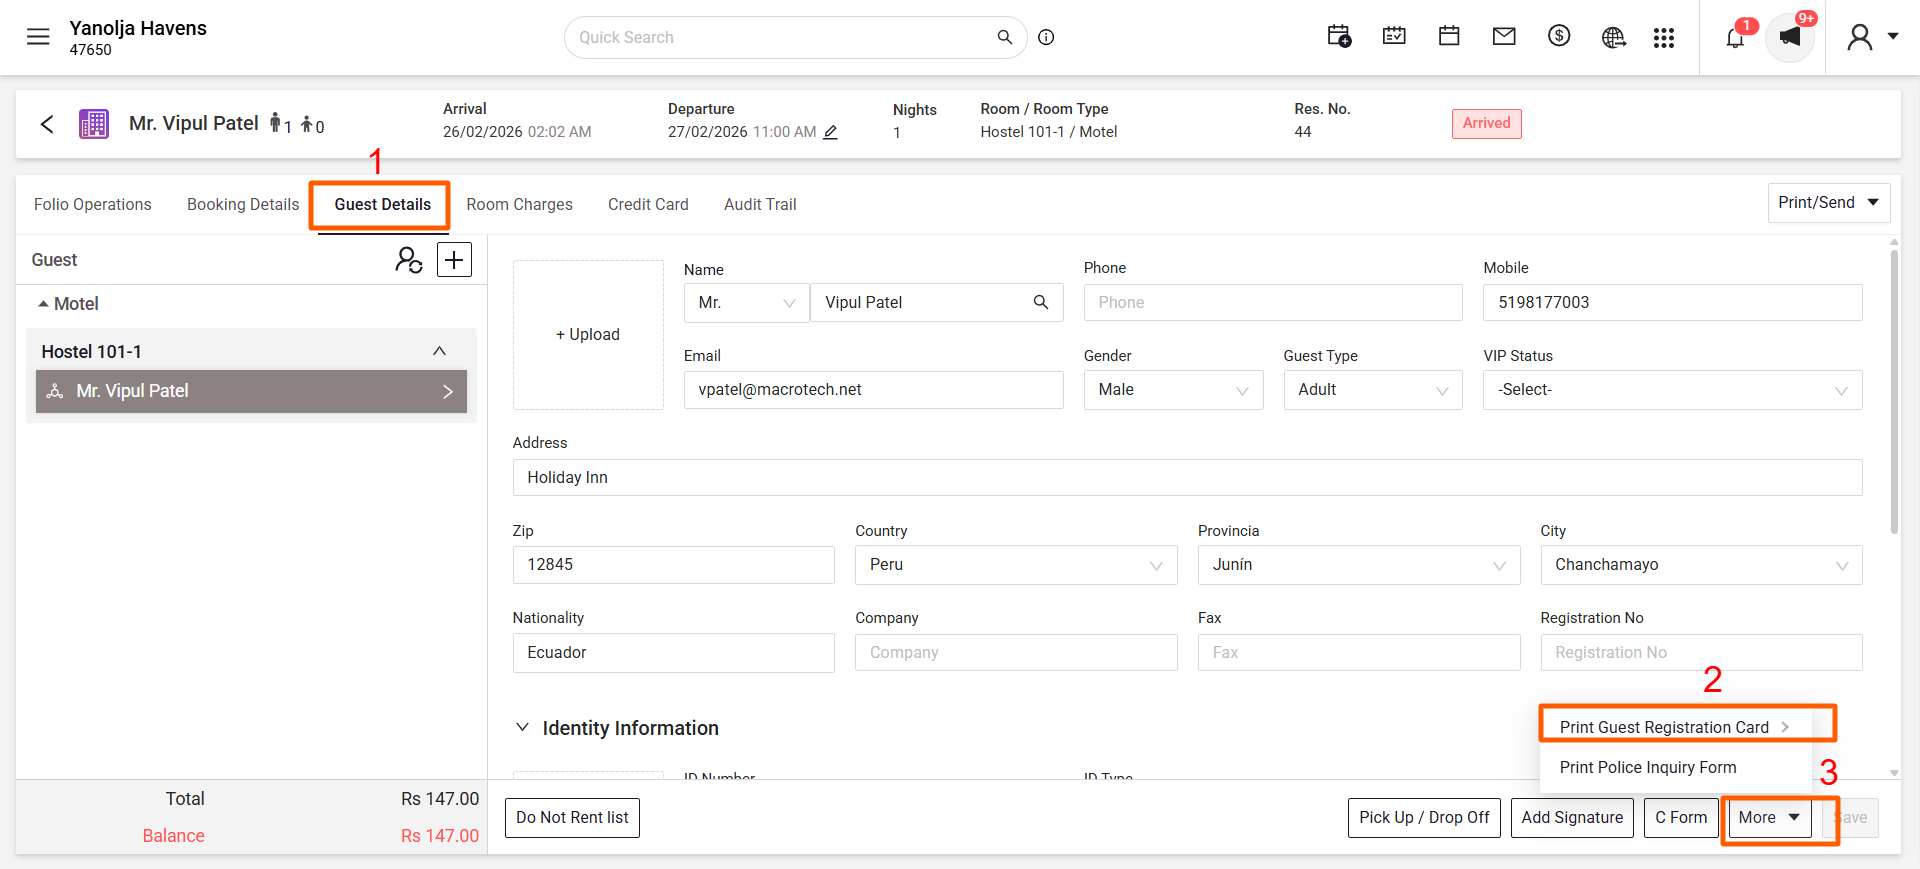Collapse the Identity Information section

(522, 728)
